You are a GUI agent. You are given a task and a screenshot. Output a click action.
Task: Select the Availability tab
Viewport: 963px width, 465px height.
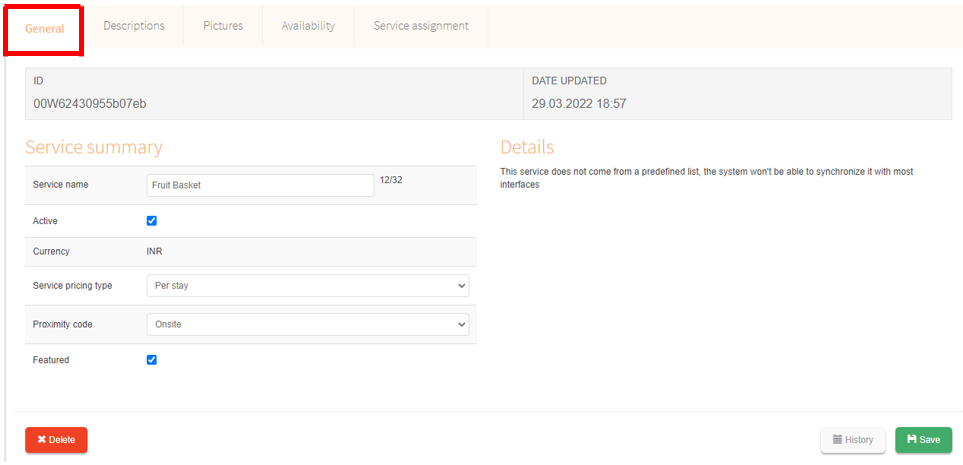tap(308, 26)
